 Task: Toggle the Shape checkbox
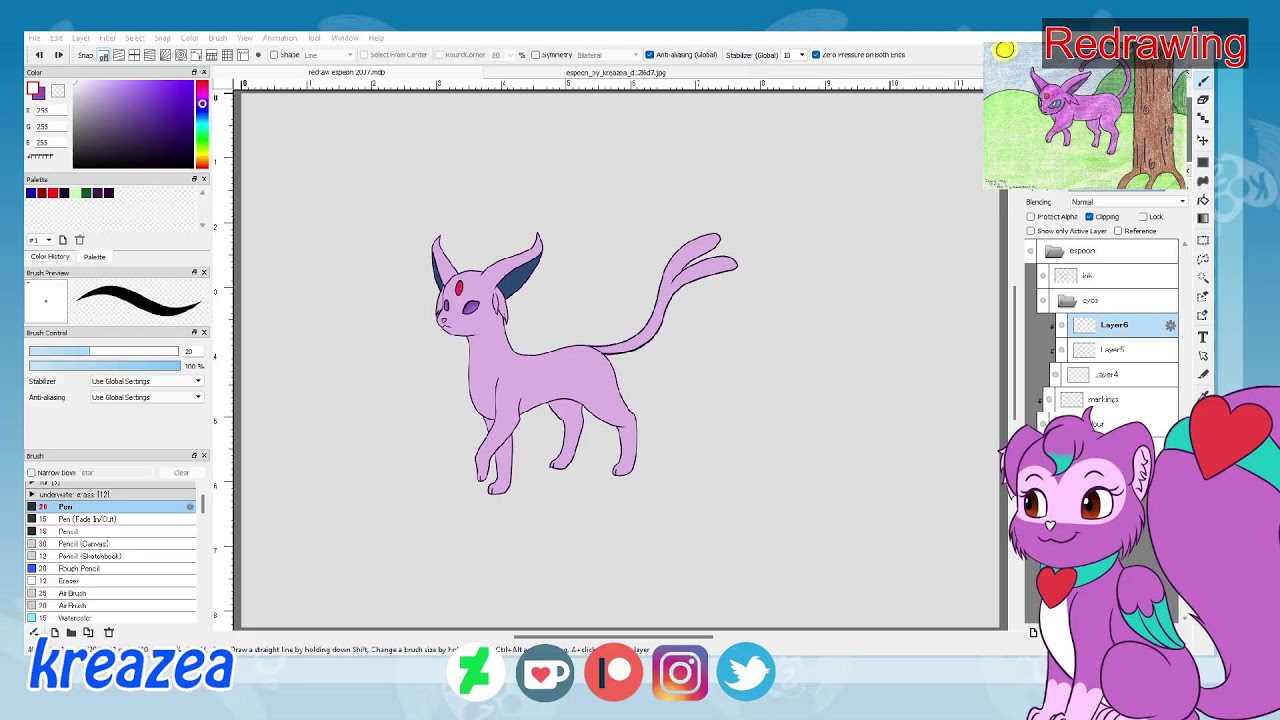click(274, 55)
